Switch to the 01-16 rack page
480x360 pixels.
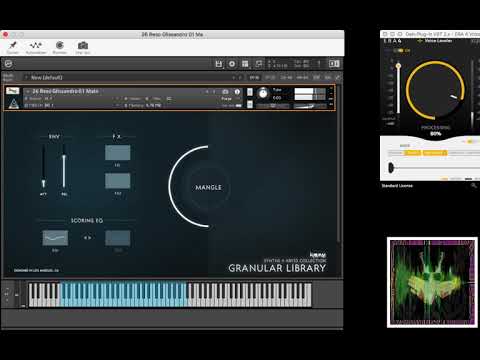[254, 78]
